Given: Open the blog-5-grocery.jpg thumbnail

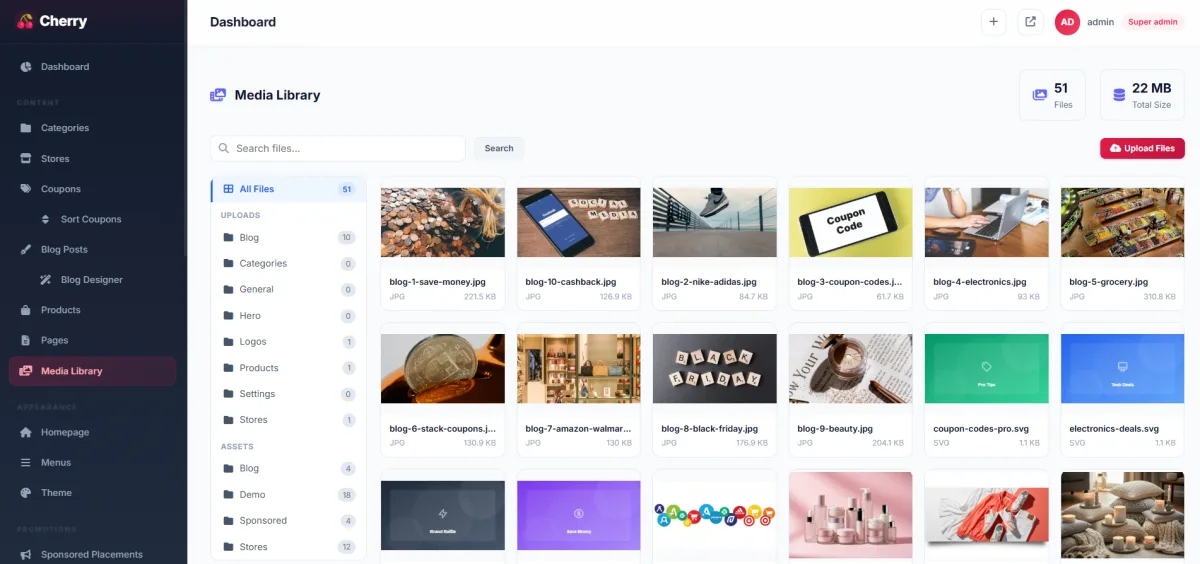Looking at the screenshot, I should [x=1123, y=222].
